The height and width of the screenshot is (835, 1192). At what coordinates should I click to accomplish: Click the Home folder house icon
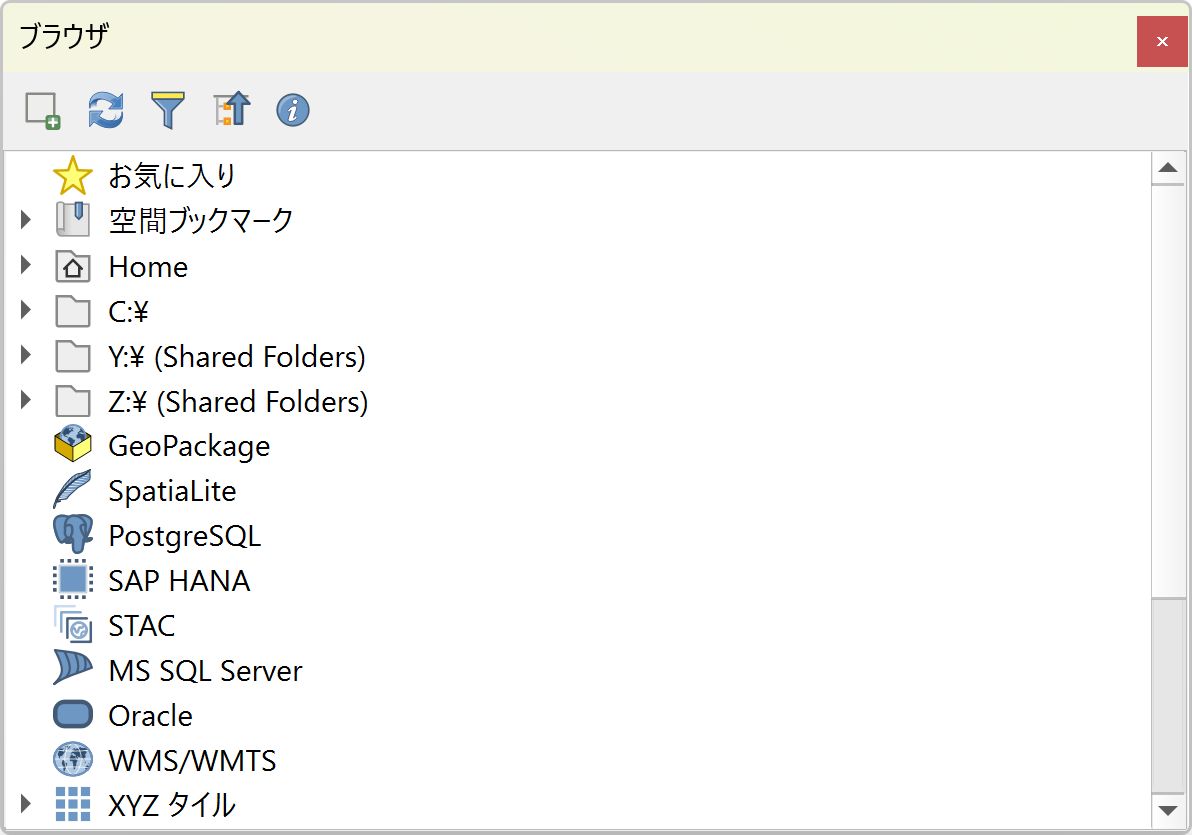point(73,265)
